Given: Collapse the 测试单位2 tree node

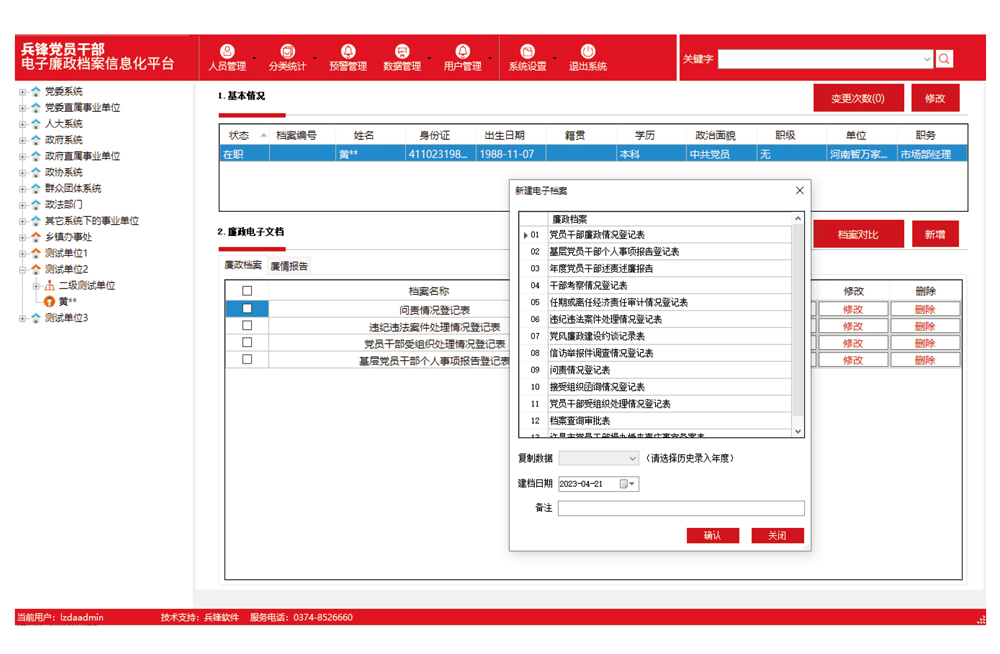Looking at the screenshot, I should point(23,270).
